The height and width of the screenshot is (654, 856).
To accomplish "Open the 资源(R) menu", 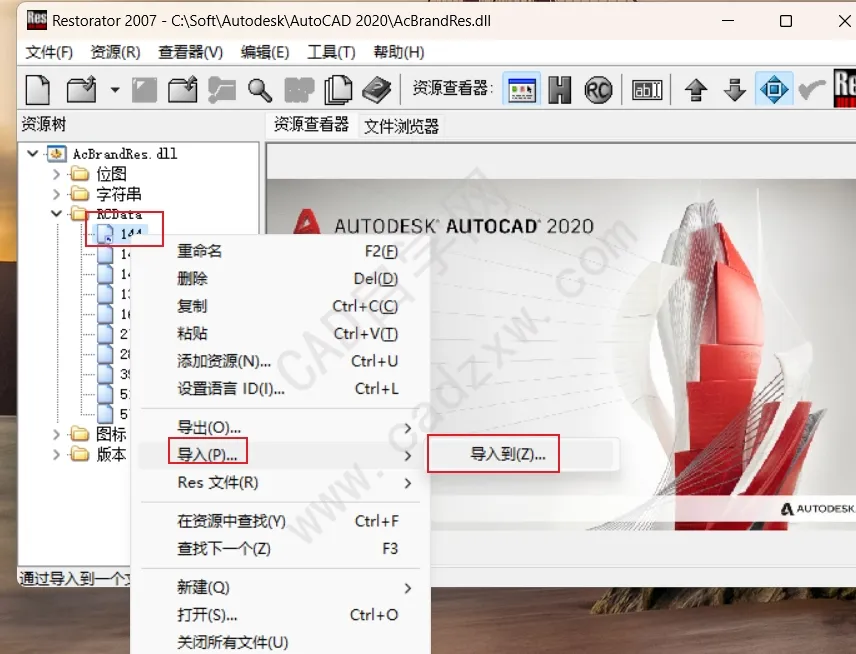I will point(115,52).
